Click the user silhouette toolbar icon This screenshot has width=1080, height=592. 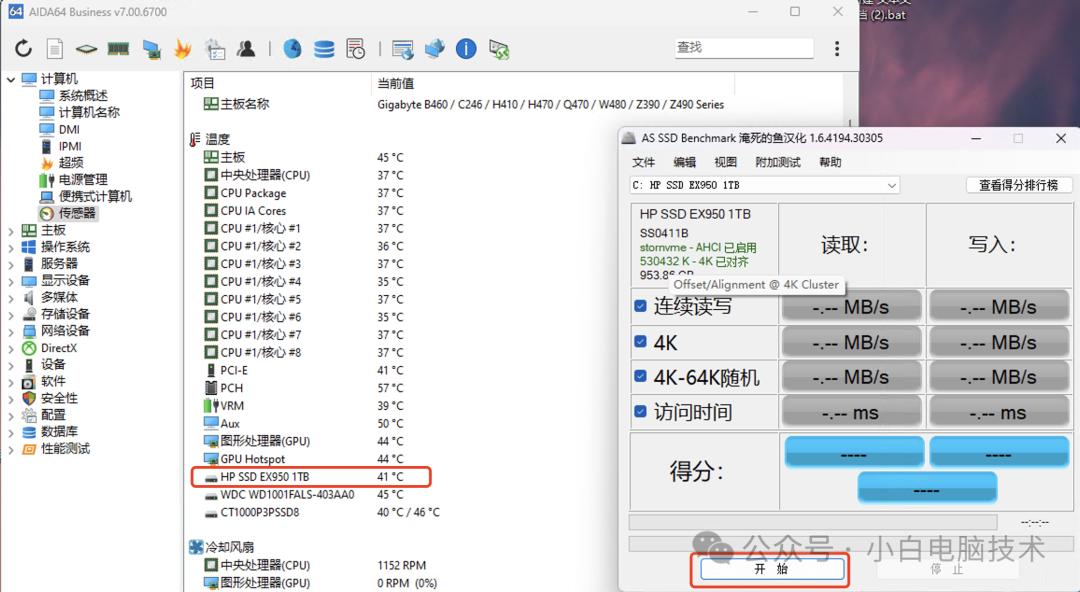point(246,48)
